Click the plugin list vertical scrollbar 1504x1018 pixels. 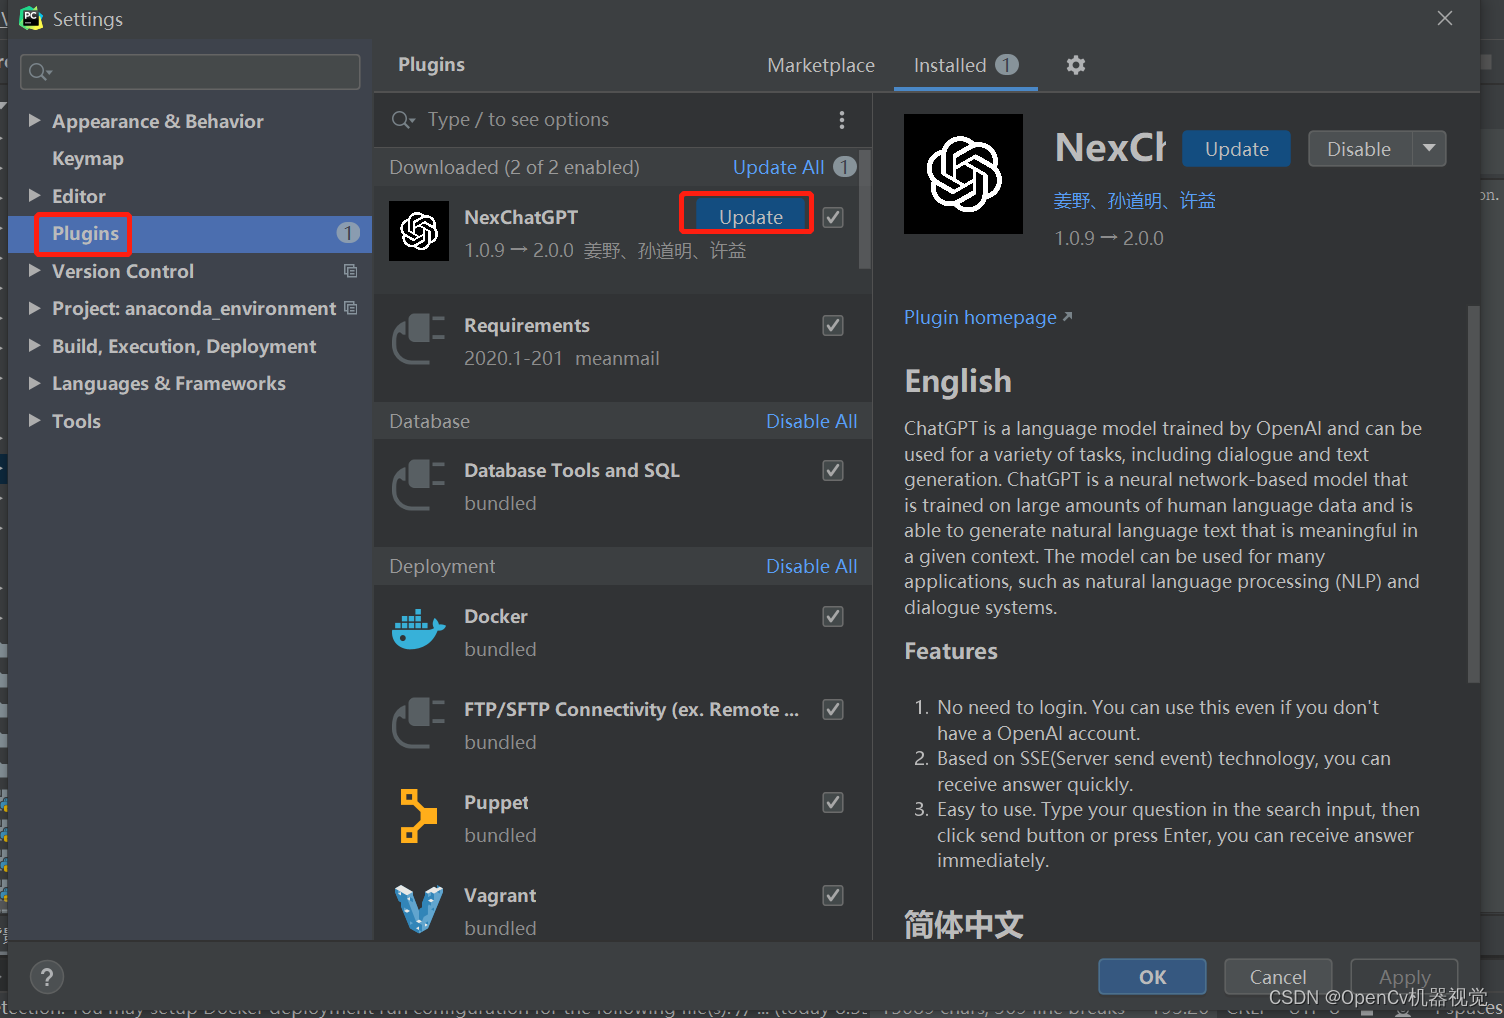865,210
